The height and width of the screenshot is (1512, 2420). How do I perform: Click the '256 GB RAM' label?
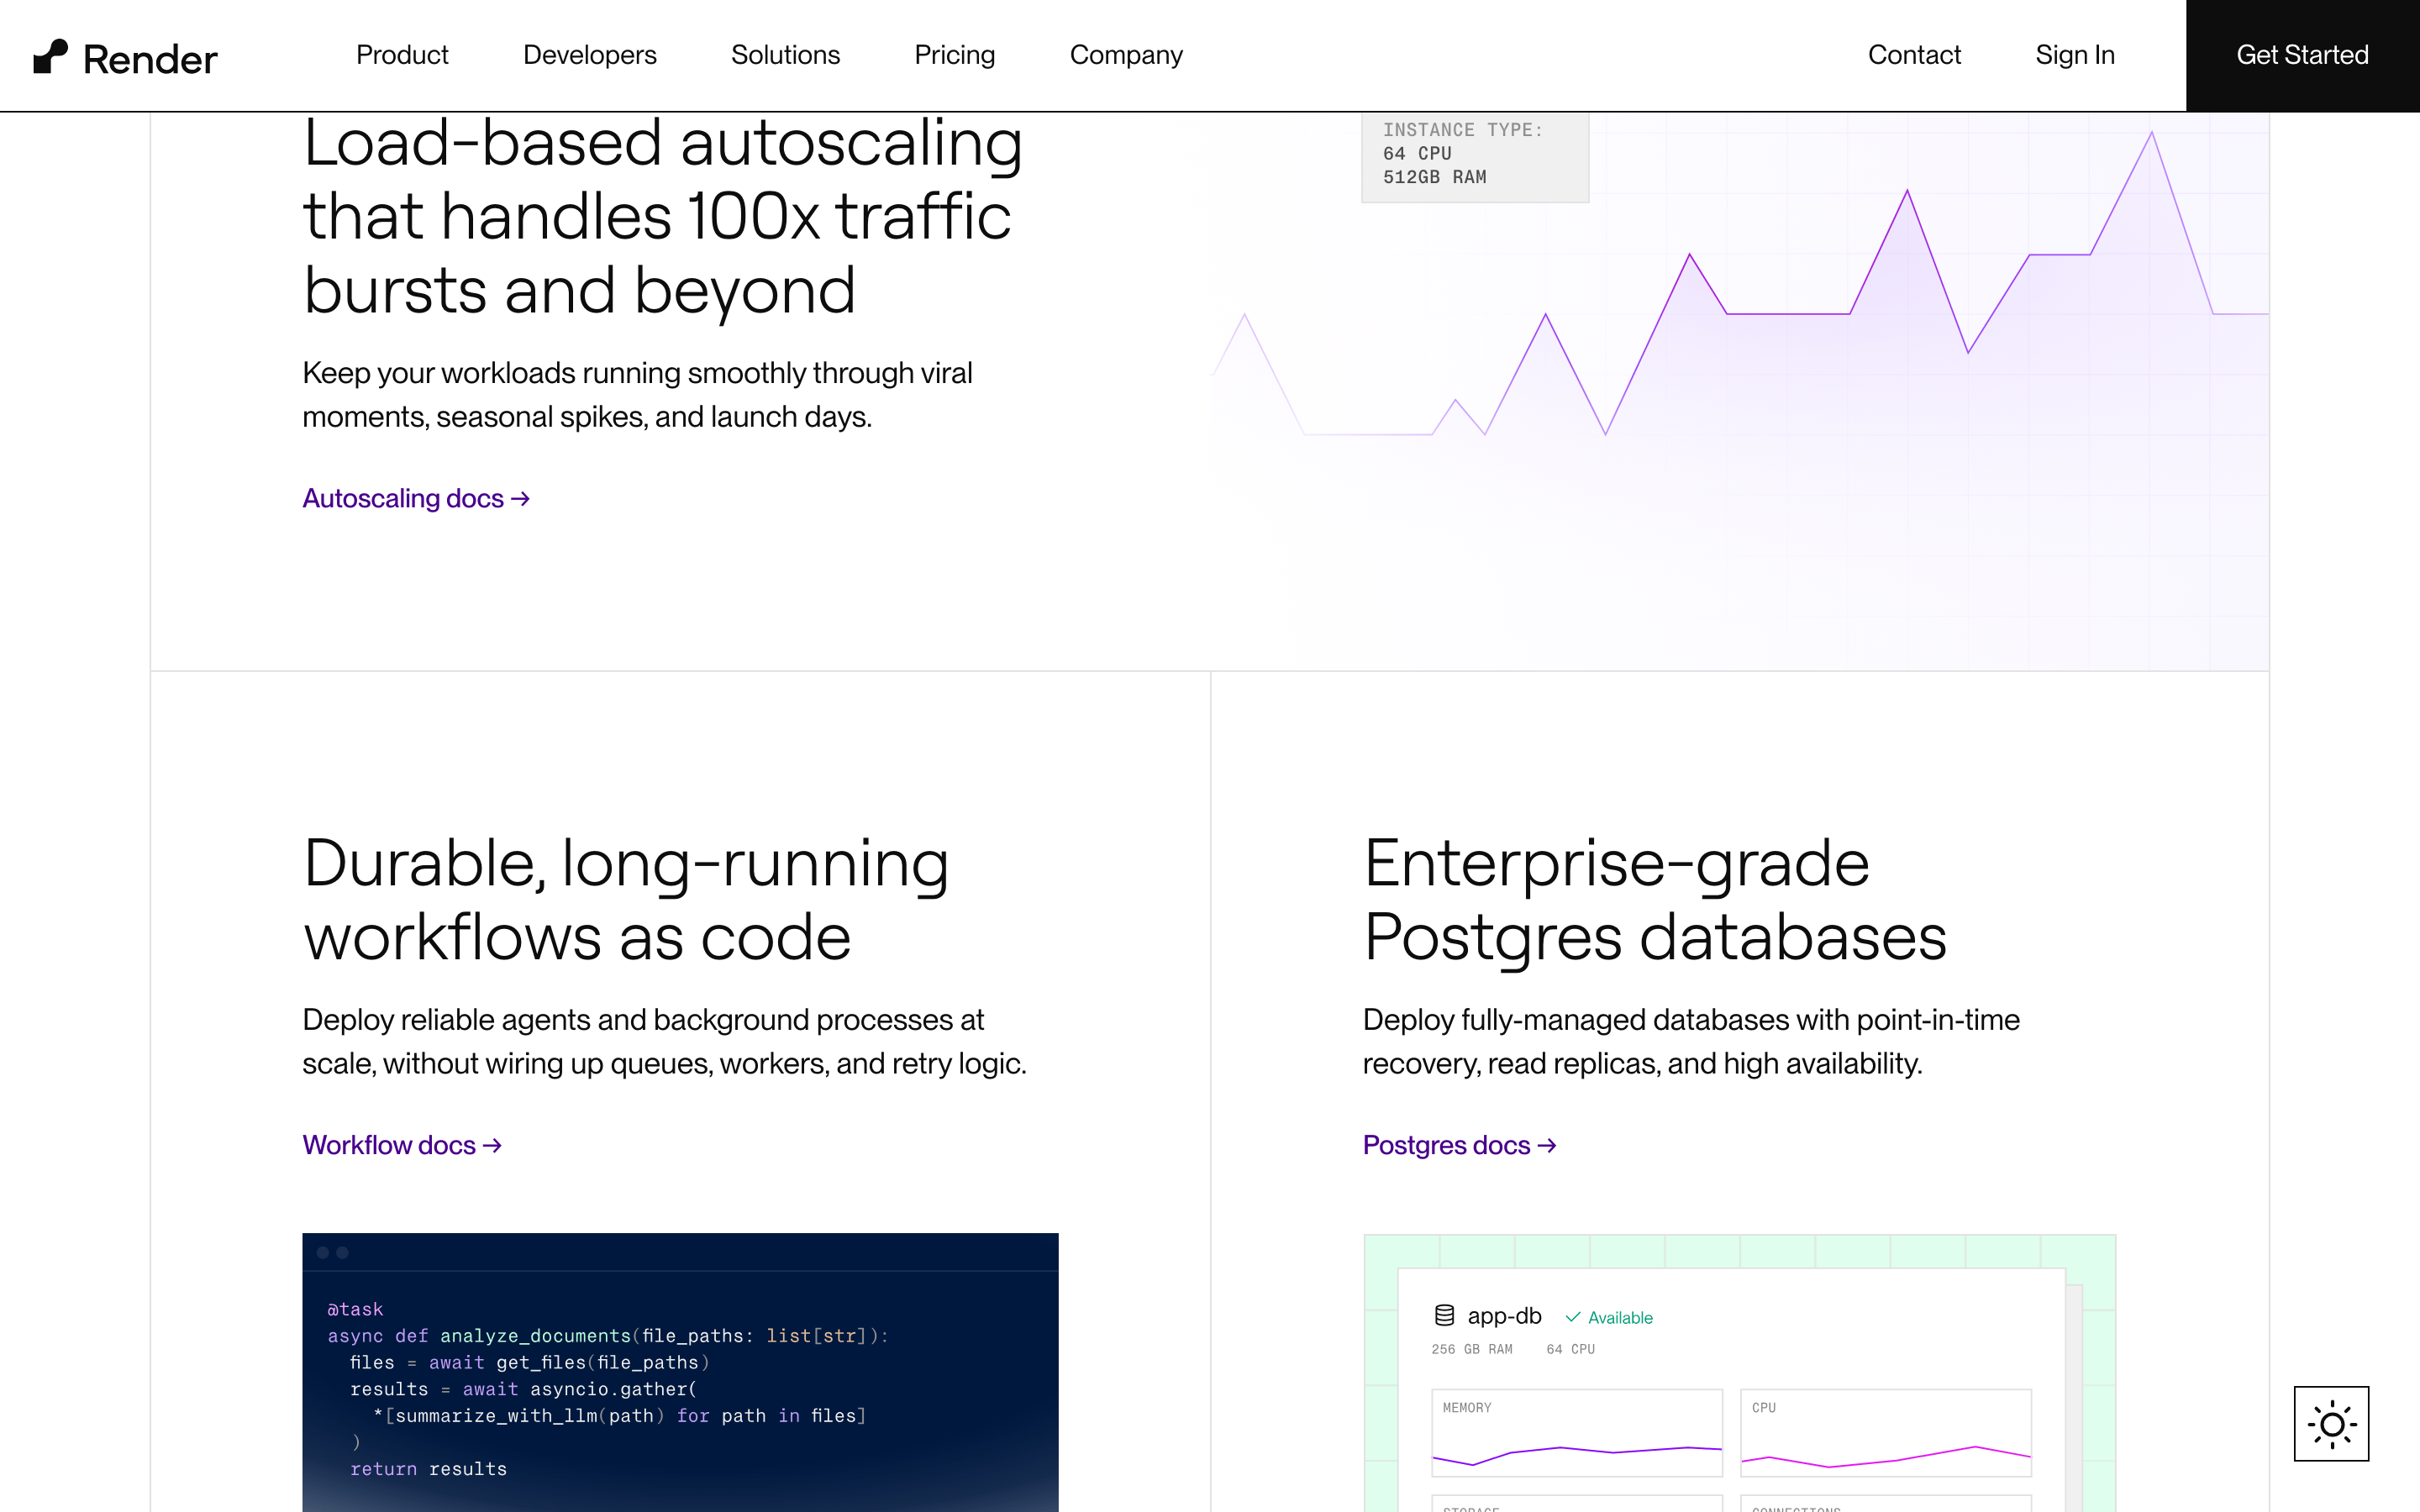point(1472,1349)
